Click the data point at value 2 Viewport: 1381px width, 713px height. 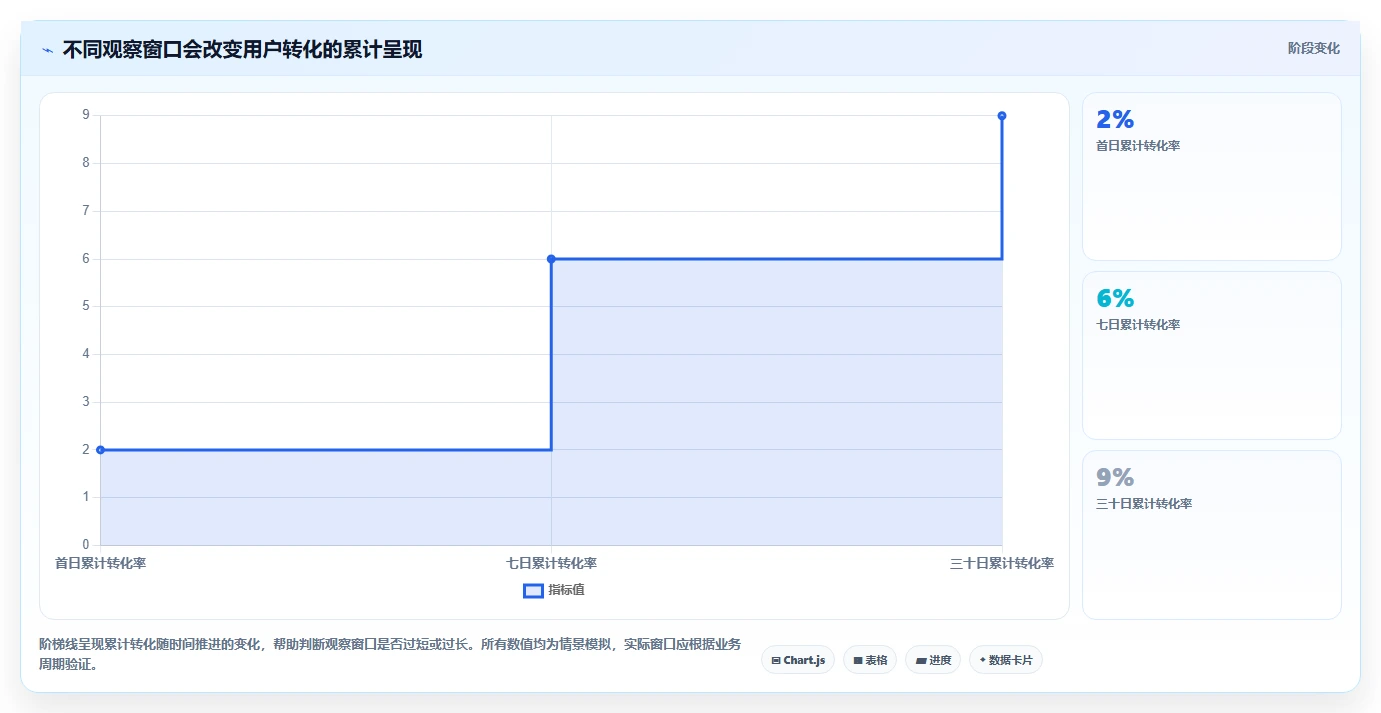tap(100, 450)
